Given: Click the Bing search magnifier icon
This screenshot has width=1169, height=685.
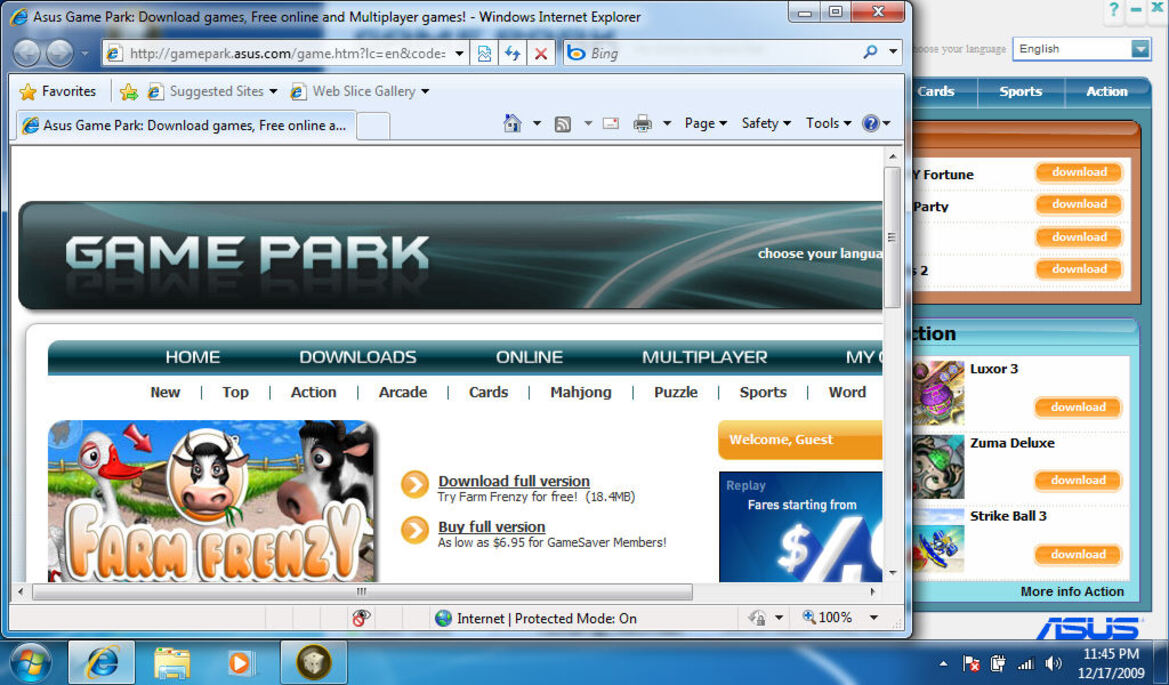Looking at the screenshot, I should (870, 52).
